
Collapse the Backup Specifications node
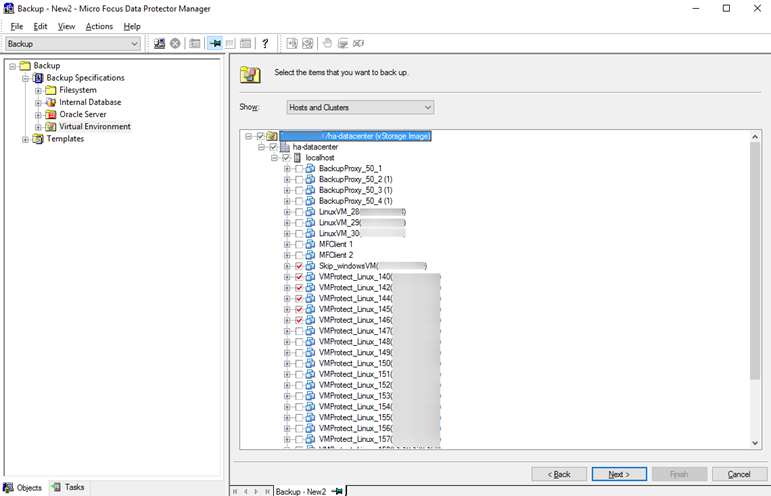[25, 78]
